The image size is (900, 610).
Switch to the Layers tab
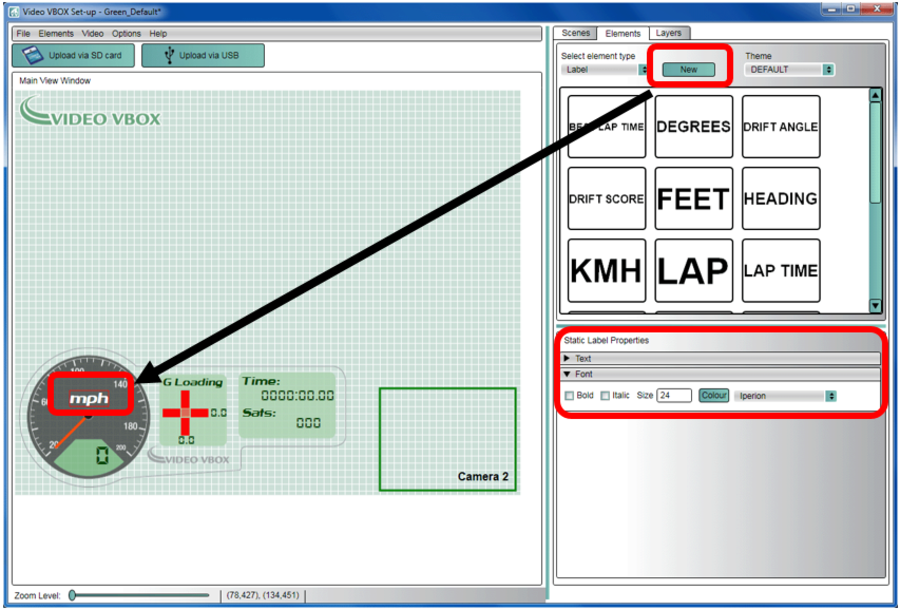[x=668, y=33]
